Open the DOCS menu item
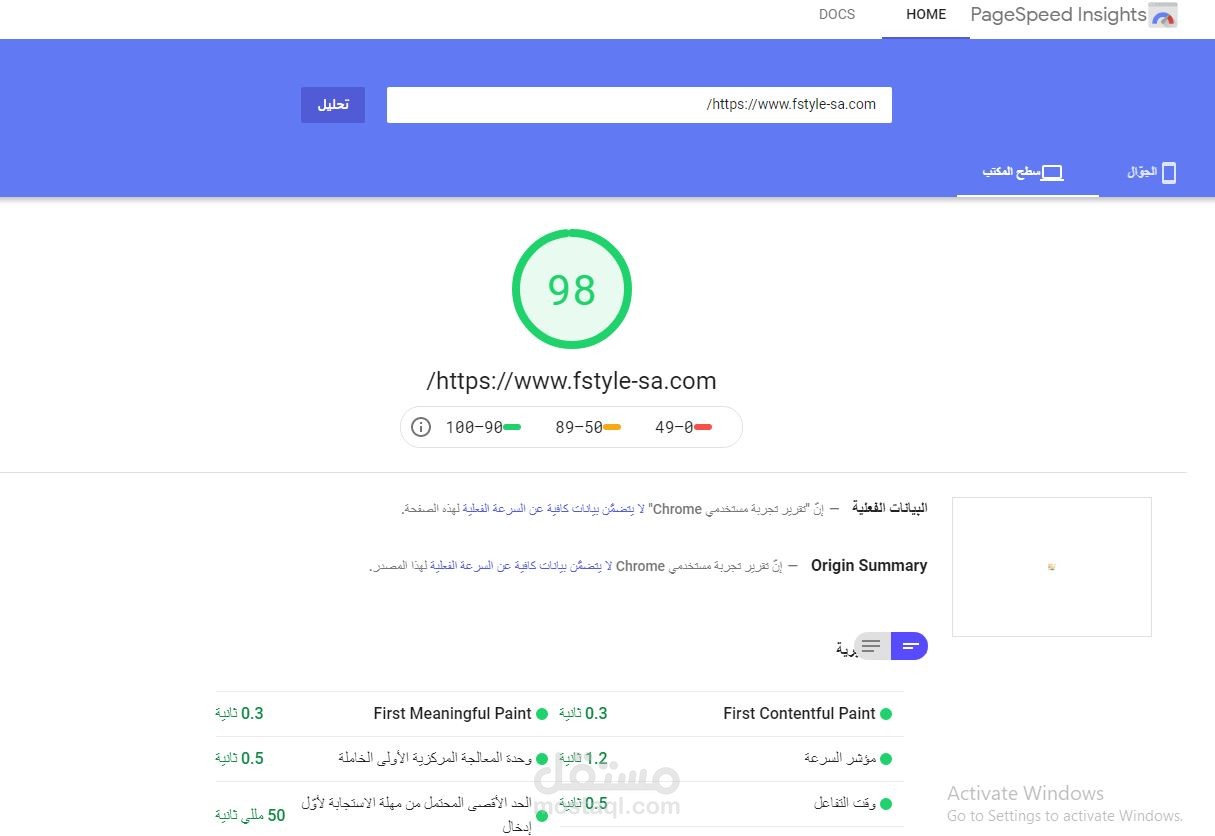Image resolution: width=1215 pixels, height=836 pixels. (x=837, y=15)
